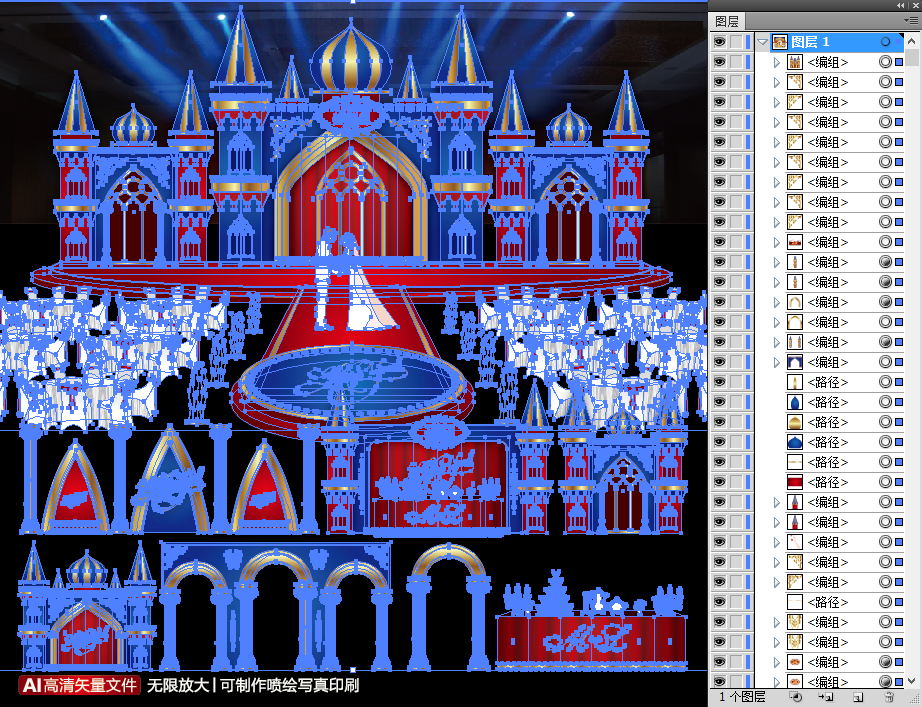Click the blue teardrop path thumbnail
This screenshot has width=922, height=707.
(x=794, y=402)
